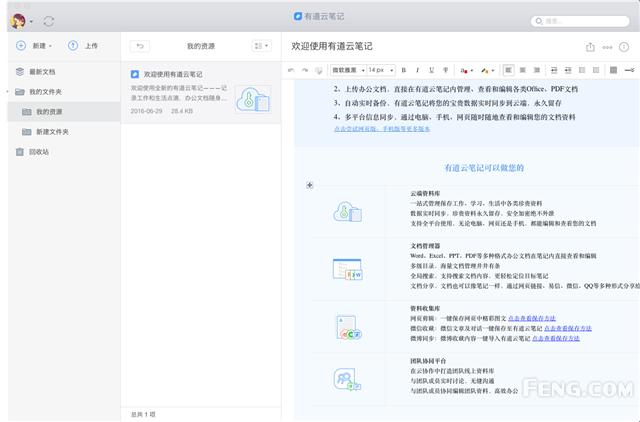This screenshot has height=422, width=640.
Task: Center align the text
Action: pos(522,70)
